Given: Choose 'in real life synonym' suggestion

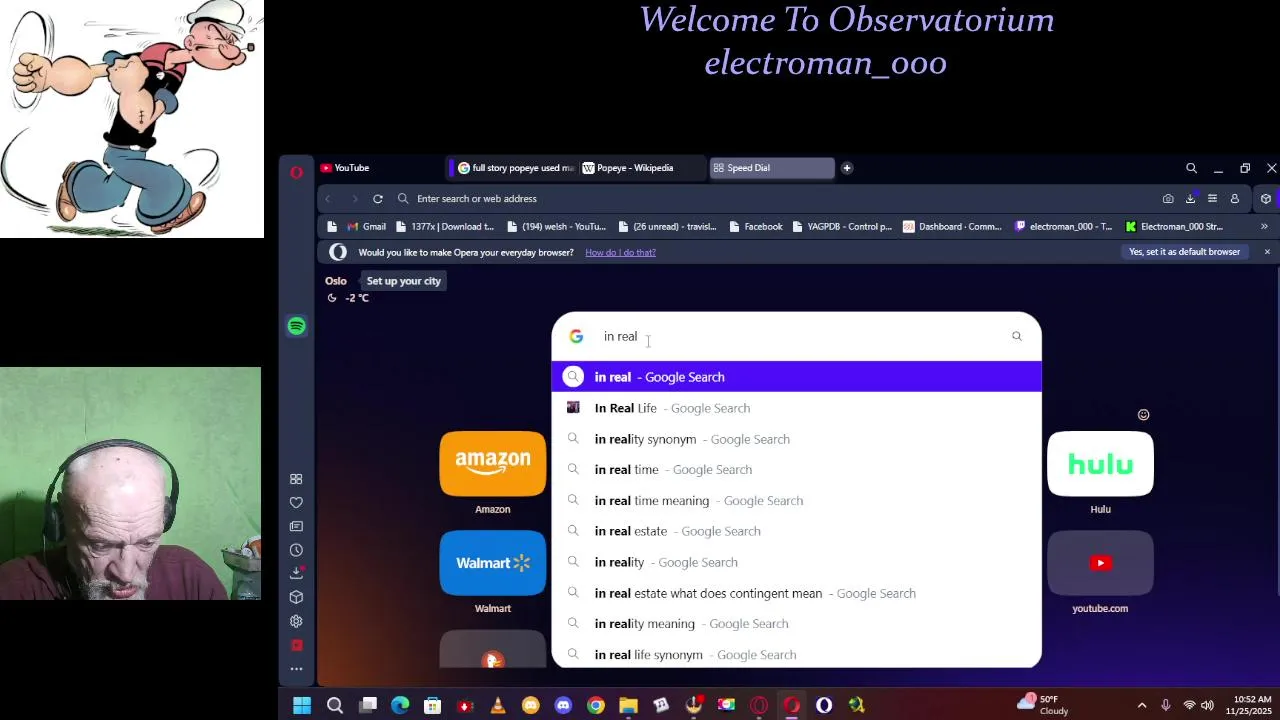Looking at the screenshot, I should click(x=796, y=655).
